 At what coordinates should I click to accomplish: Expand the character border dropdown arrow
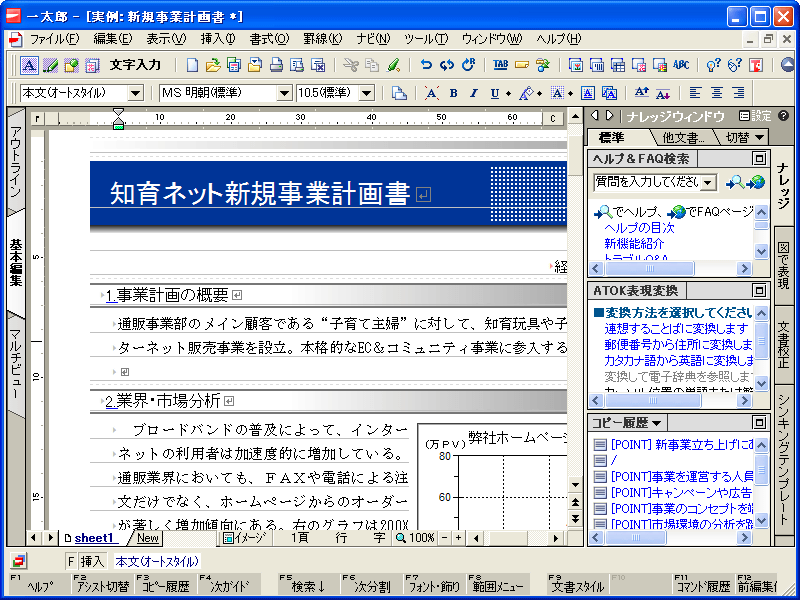[570, 93]
